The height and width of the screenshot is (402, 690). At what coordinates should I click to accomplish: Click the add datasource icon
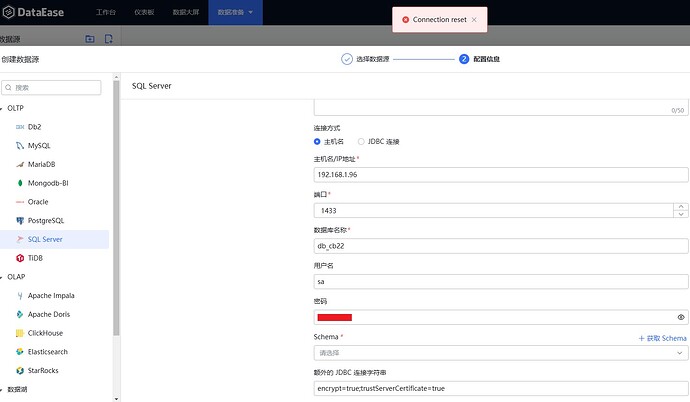(109, 39)
